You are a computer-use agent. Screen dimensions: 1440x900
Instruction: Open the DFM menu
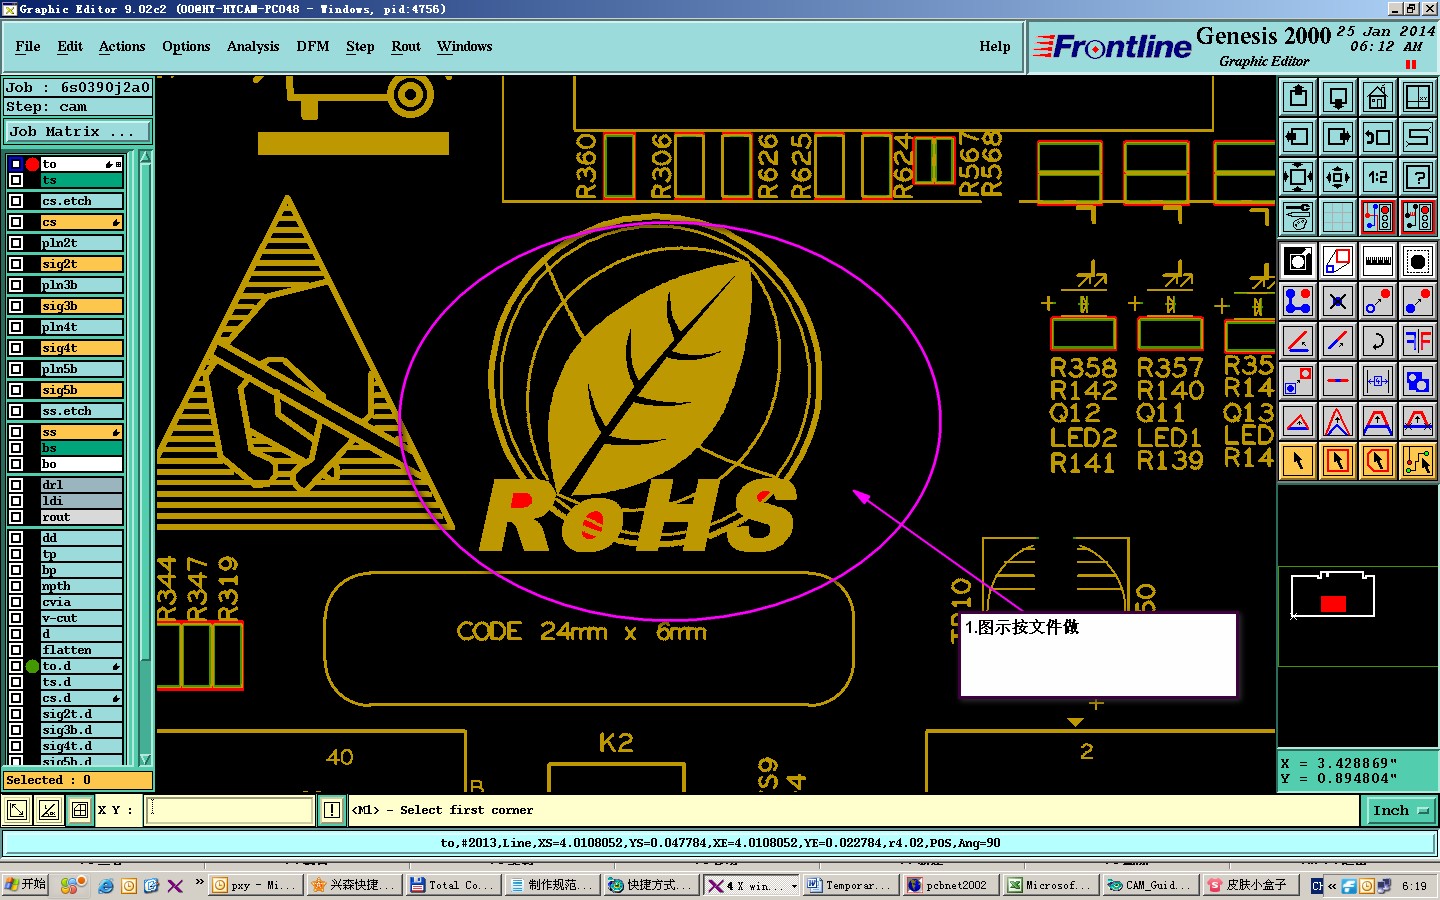pos(313,46)
